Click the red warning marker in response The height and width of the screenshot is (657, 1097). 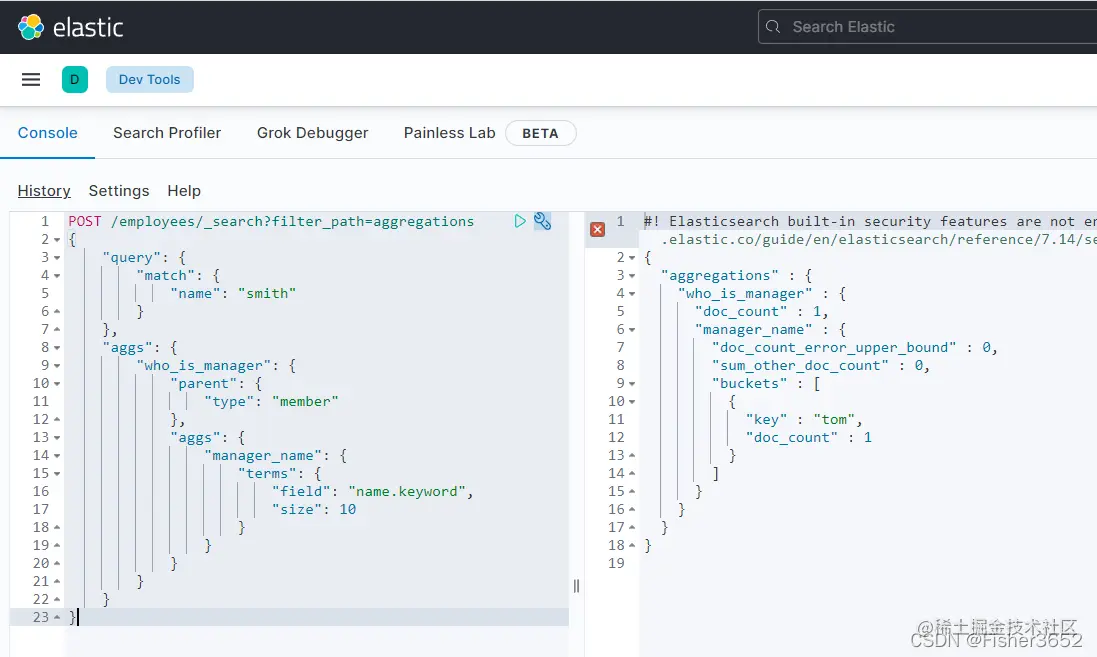tap(597, 229)
